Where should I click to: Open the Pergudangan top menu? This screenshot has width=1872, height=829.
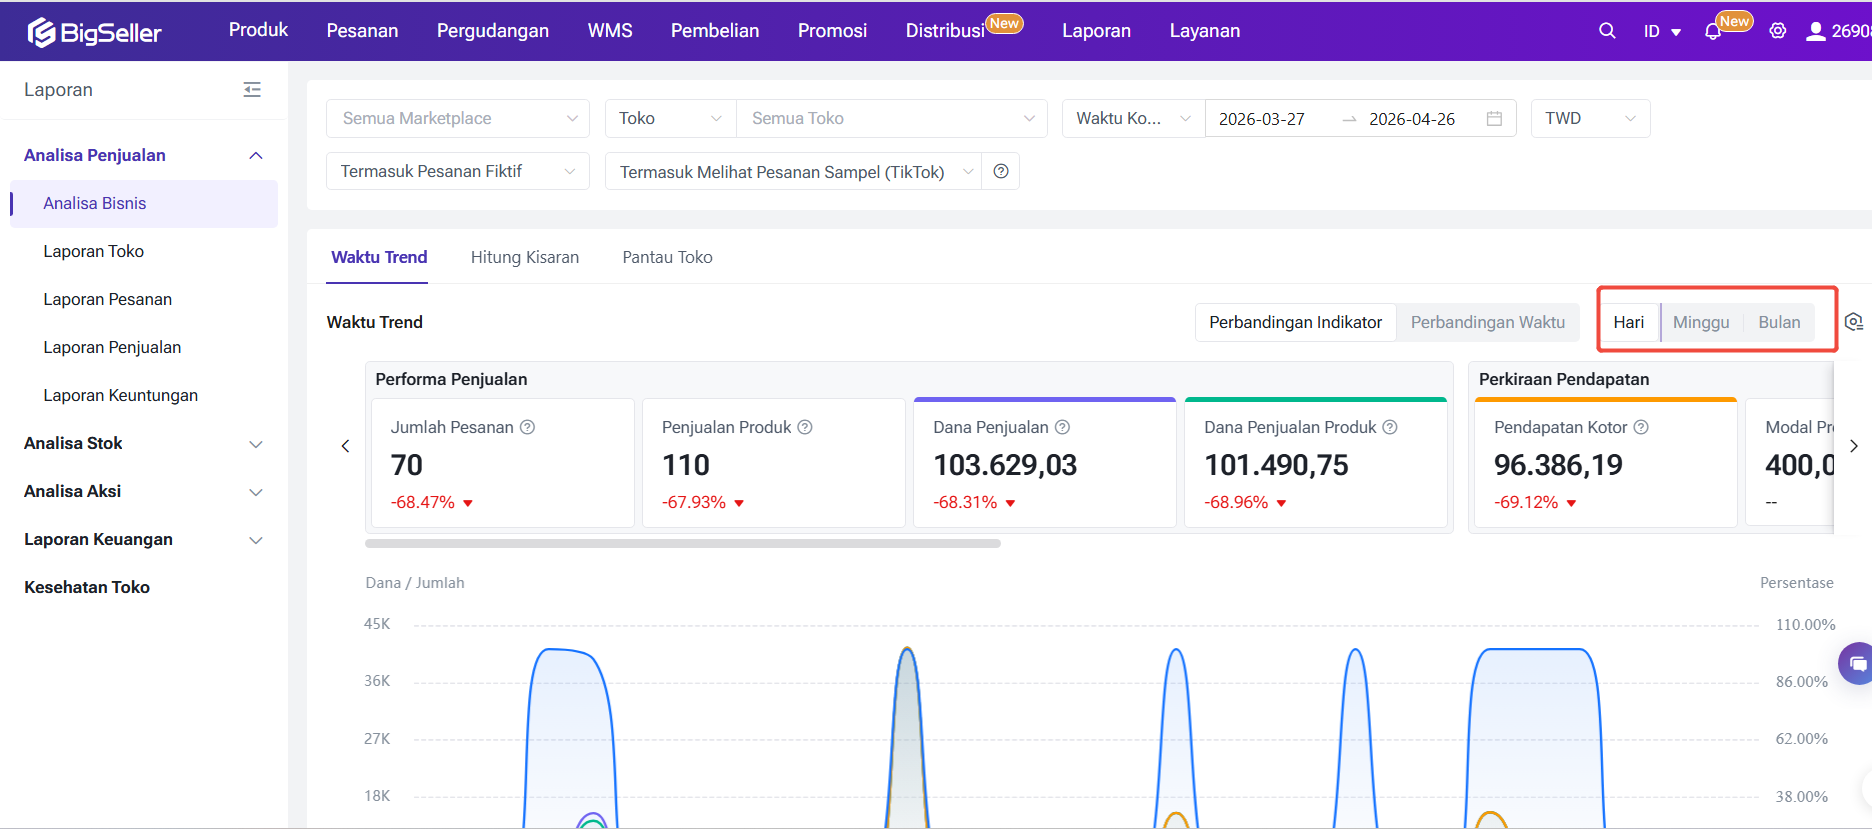pyautogui.click(x=492, y=31)
